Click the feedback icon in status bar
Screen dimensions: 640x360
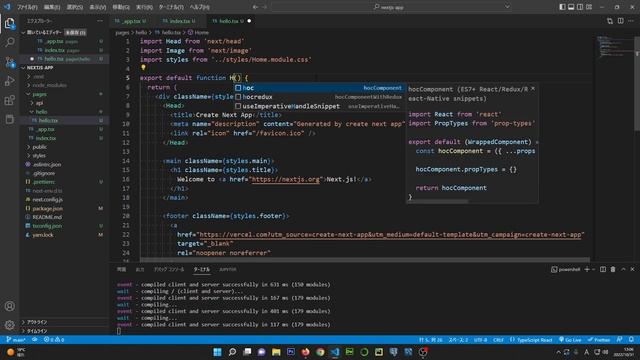coord(620,340)
